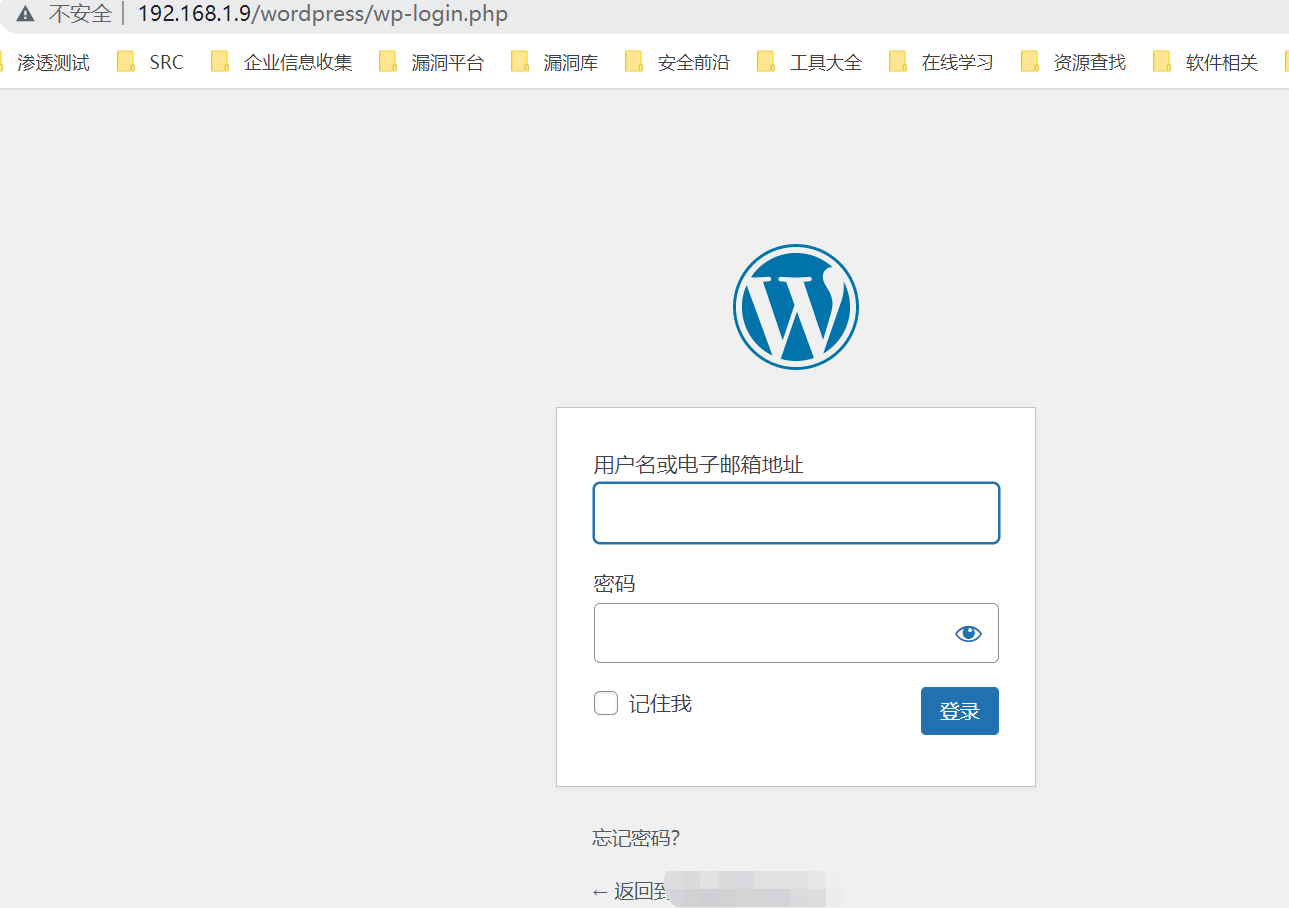The width and height of the screenshot is (1289, 908).
Task: Open the 漏洞库 bookmark folder
Action: (x=555, y=62)
